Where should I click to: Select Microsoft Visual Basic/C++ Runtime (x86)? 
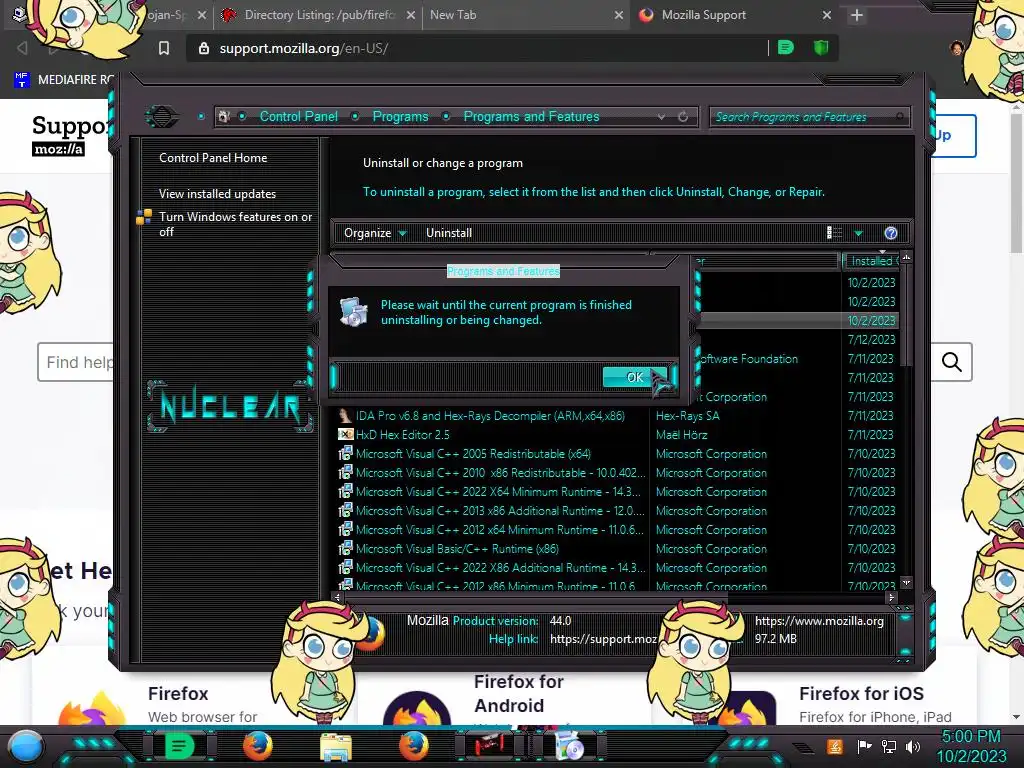point(457,549)
